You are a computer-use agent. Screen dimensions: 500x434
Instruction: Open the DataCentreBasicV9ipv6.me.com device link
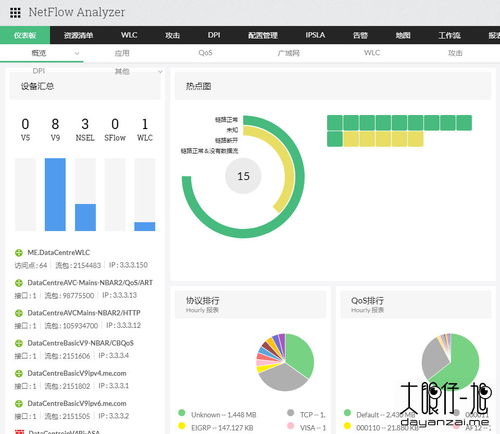coord(77,403)
